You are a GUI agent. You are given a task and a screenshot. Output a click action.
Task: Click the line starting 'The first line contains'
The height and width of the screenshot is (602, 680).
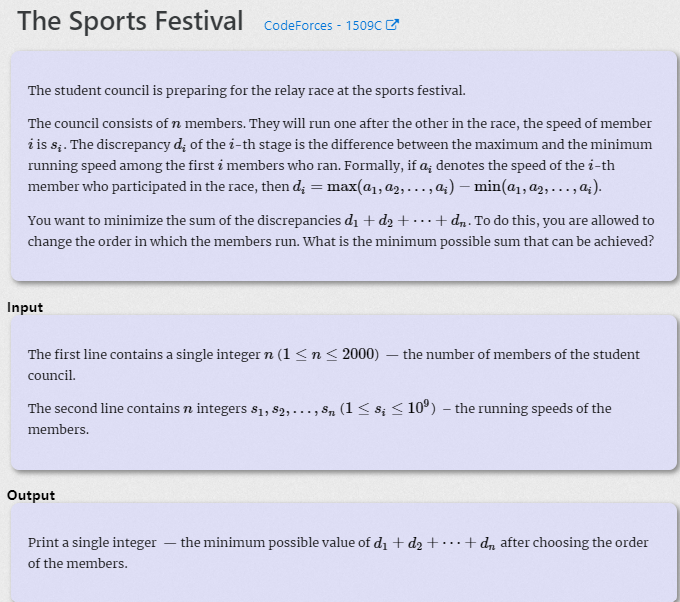pyautogui.click(x=334, y=364)
